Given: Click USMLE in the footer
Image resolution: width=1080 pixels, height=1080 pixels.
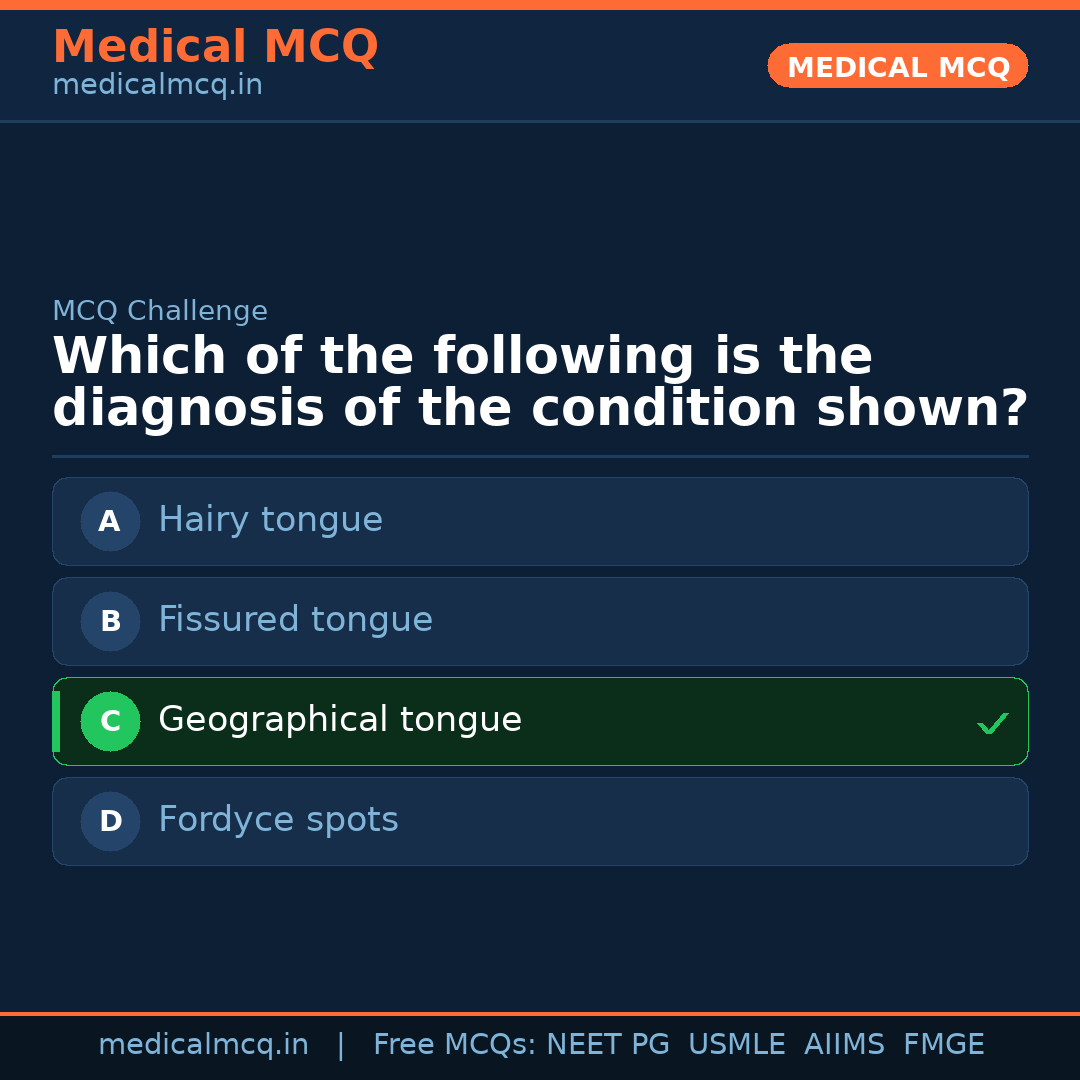Looking at the screenshot, I should pos(736,1045).
